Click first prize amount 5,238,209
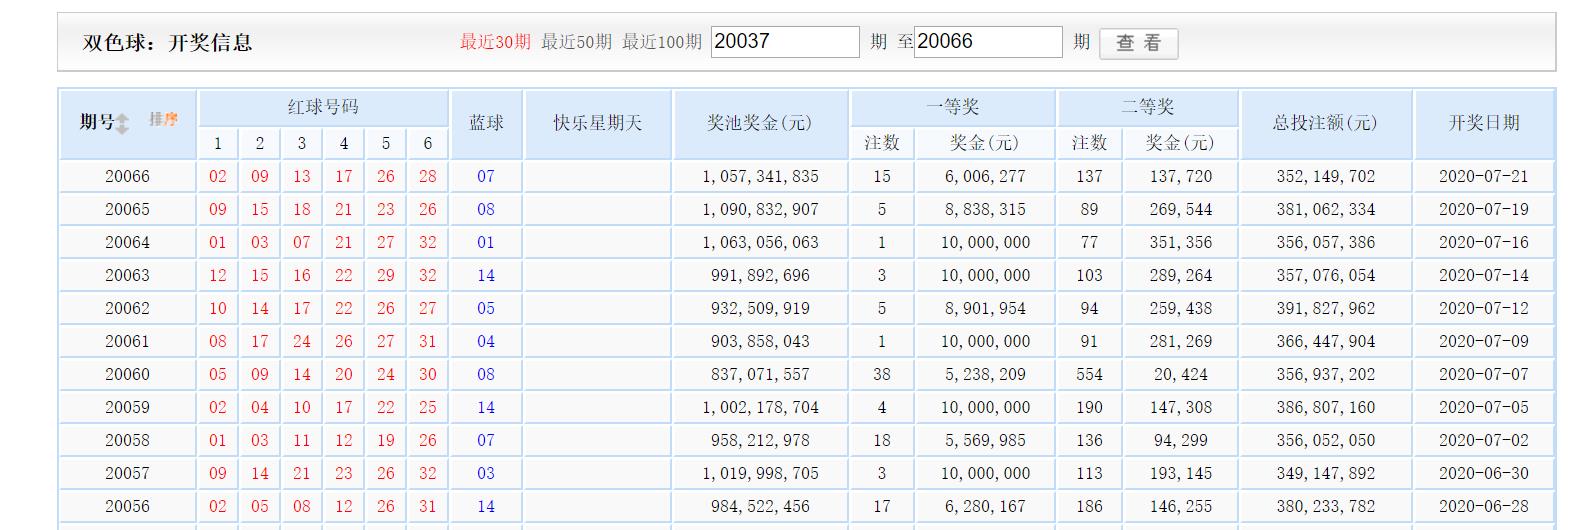Screen dimensions: 1595x530 coord(985,374)
